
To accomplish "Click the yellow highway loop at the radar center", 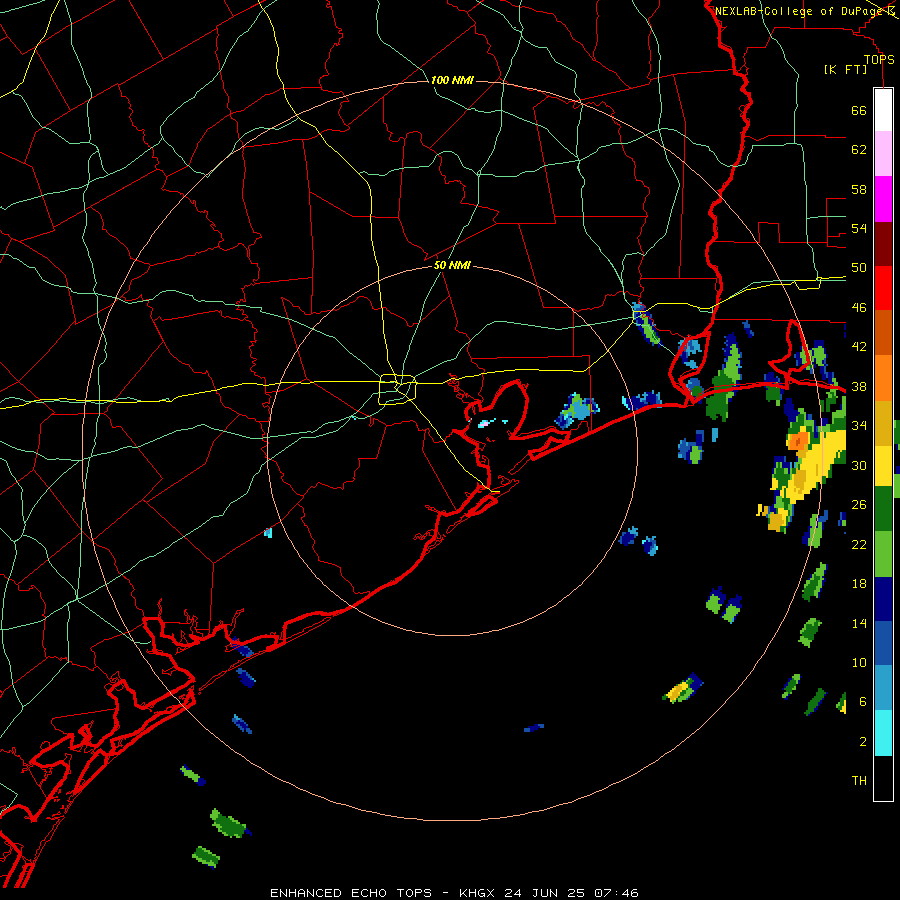I will 397,389.
